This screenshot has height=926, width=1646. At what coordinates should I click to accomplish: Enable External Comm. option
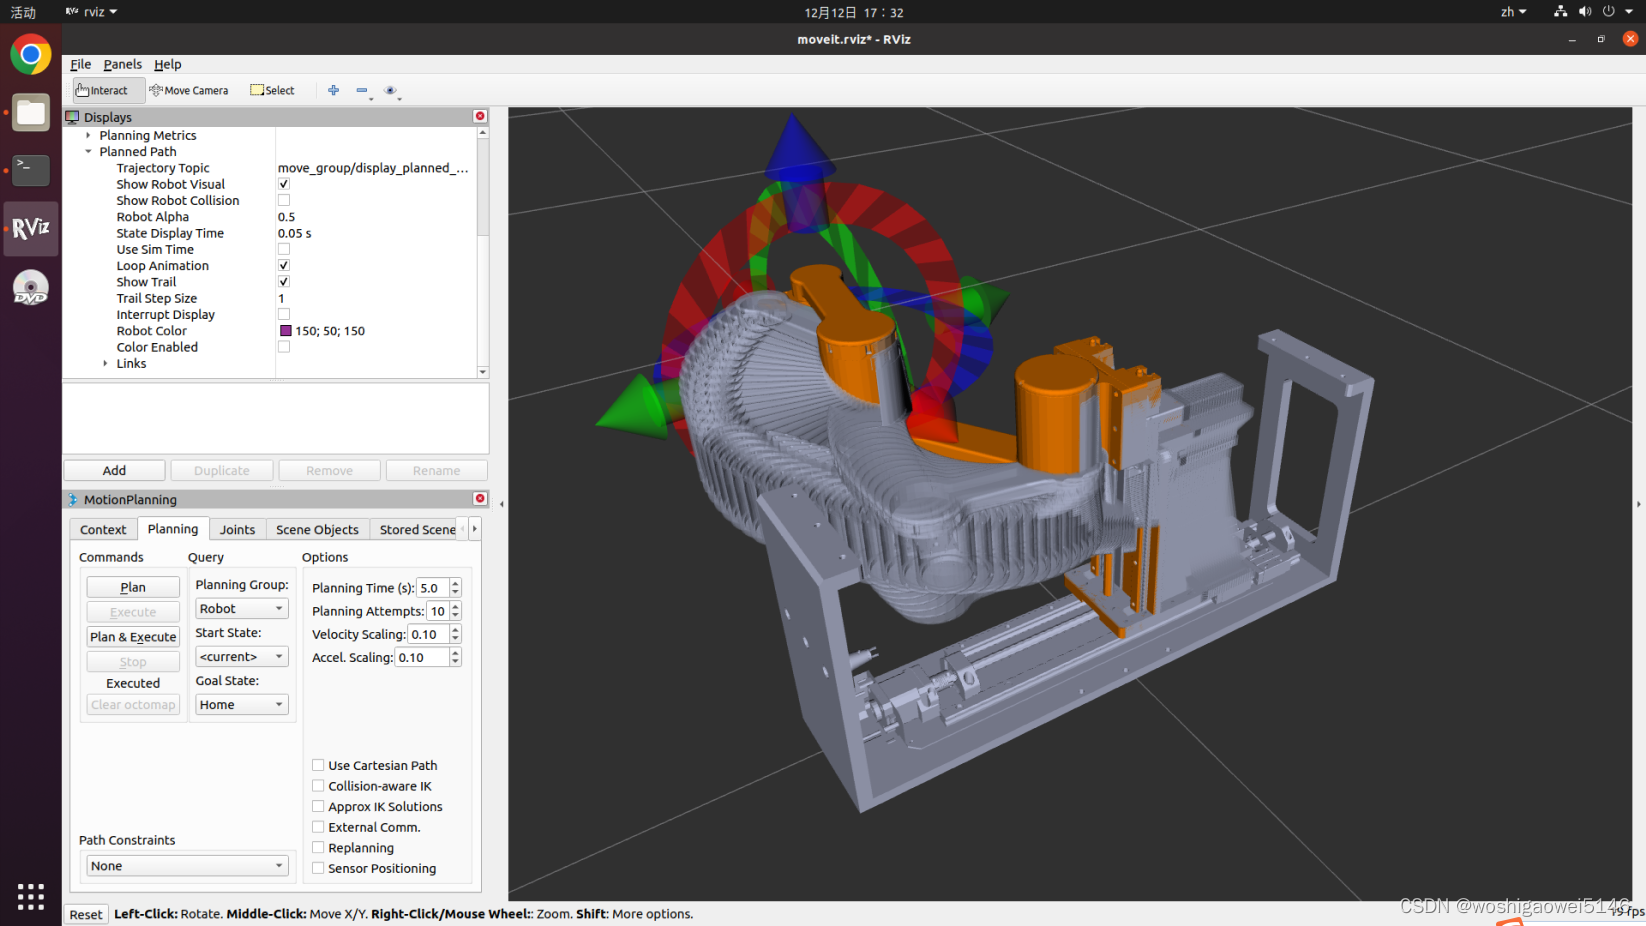(318, 827)
